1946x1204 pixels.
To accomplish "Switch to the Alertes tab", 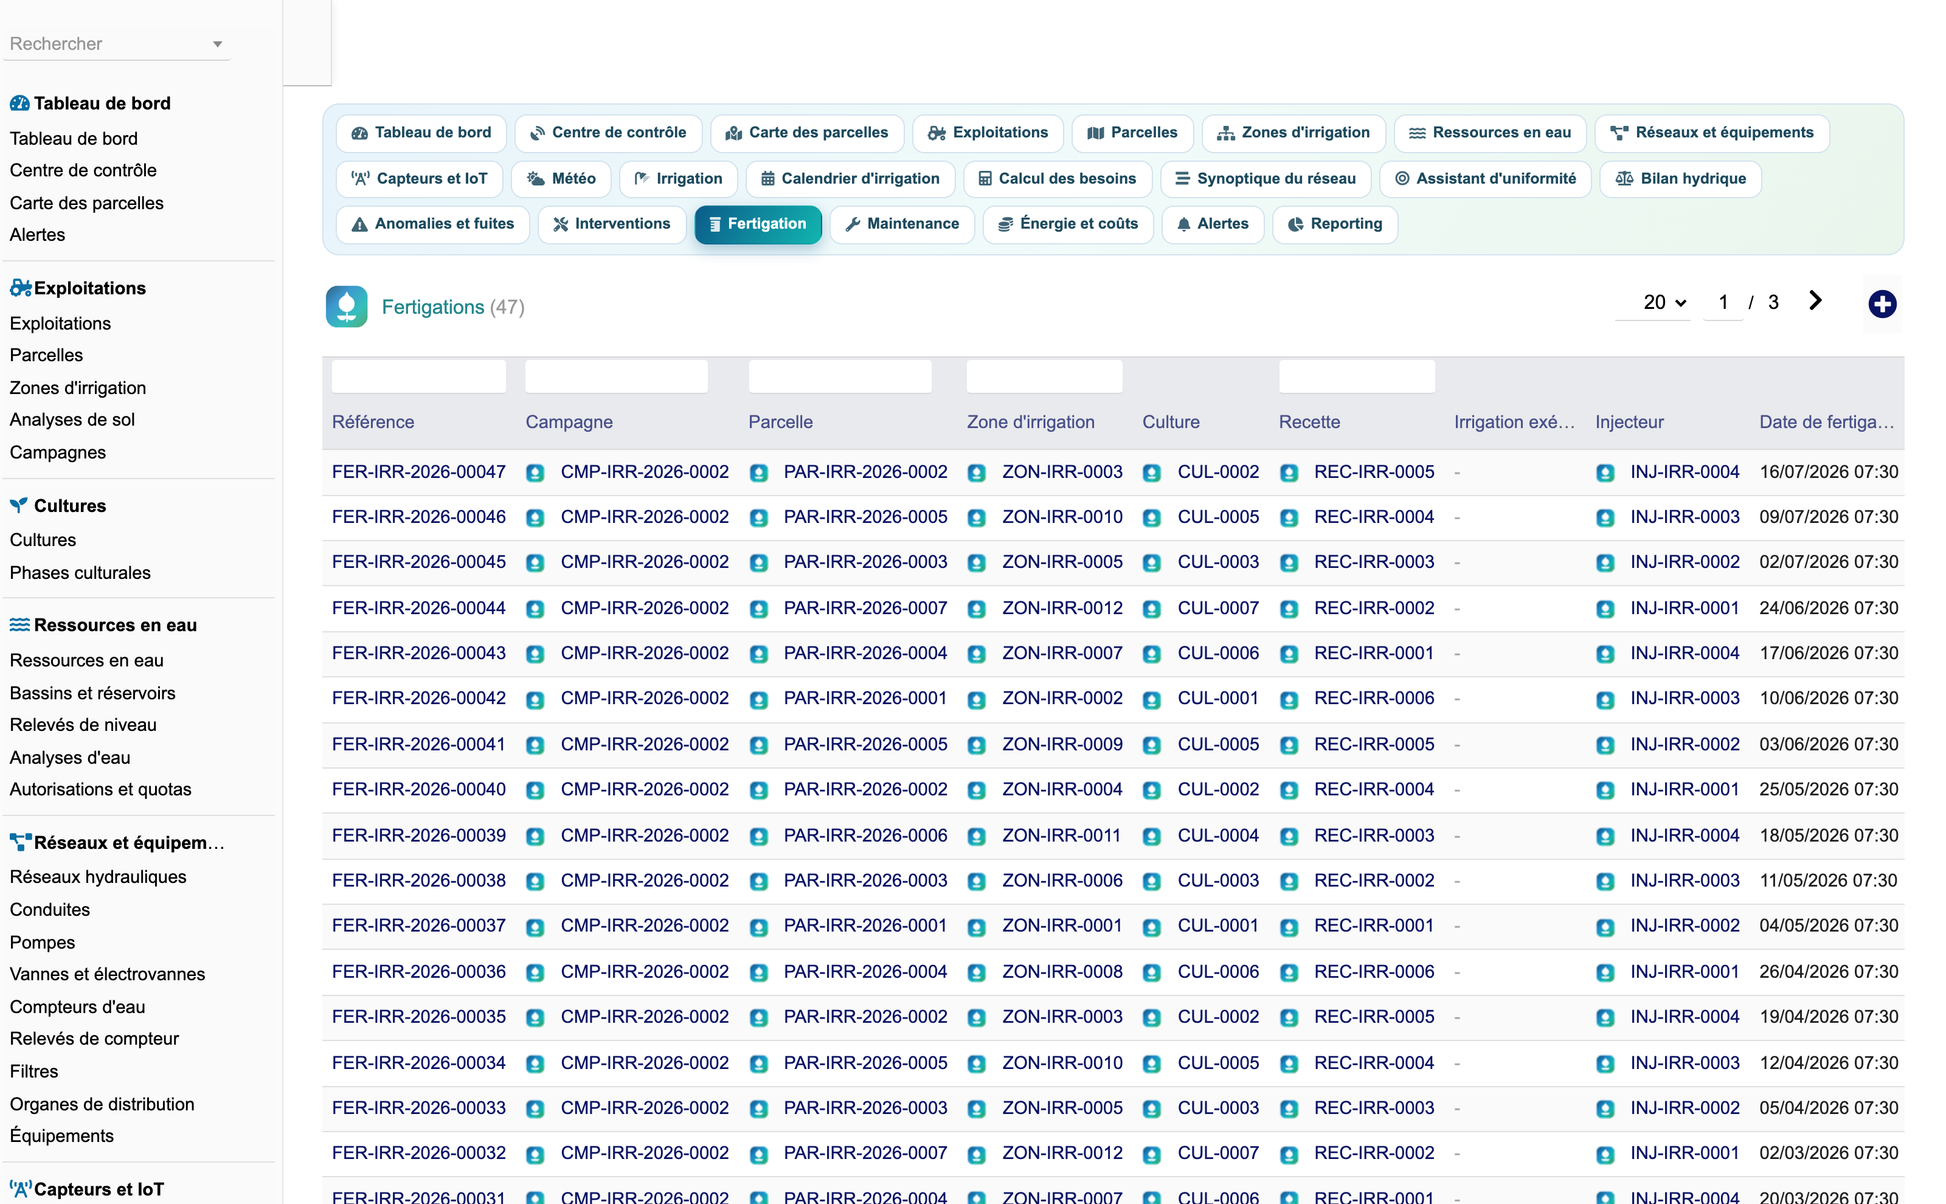I will coord(1213,224).
